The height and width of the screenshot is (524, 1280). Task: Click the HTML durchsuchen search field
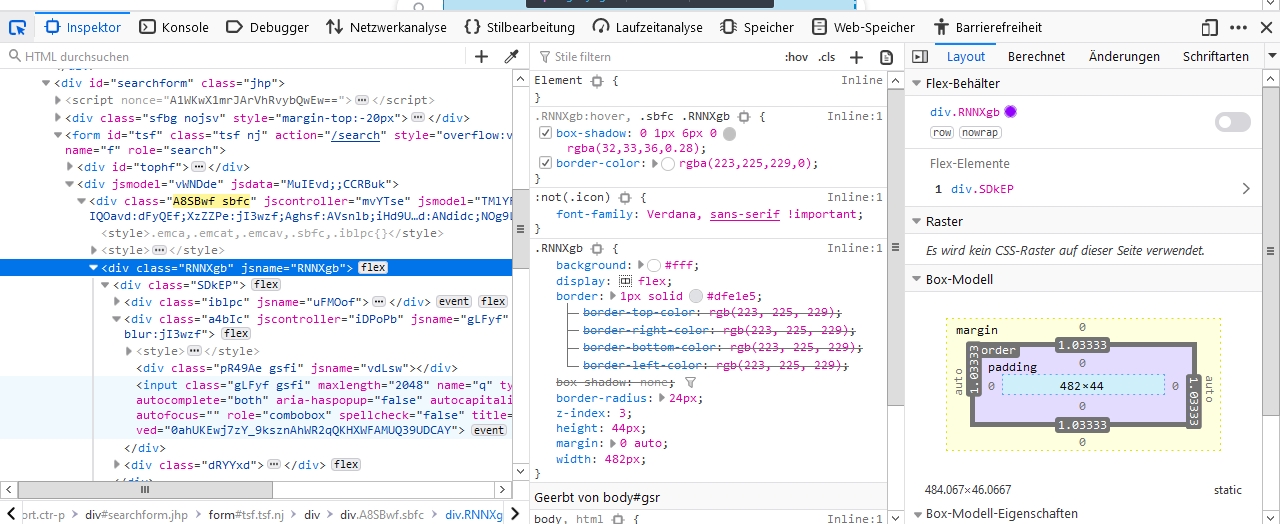(x=240, y=57)
